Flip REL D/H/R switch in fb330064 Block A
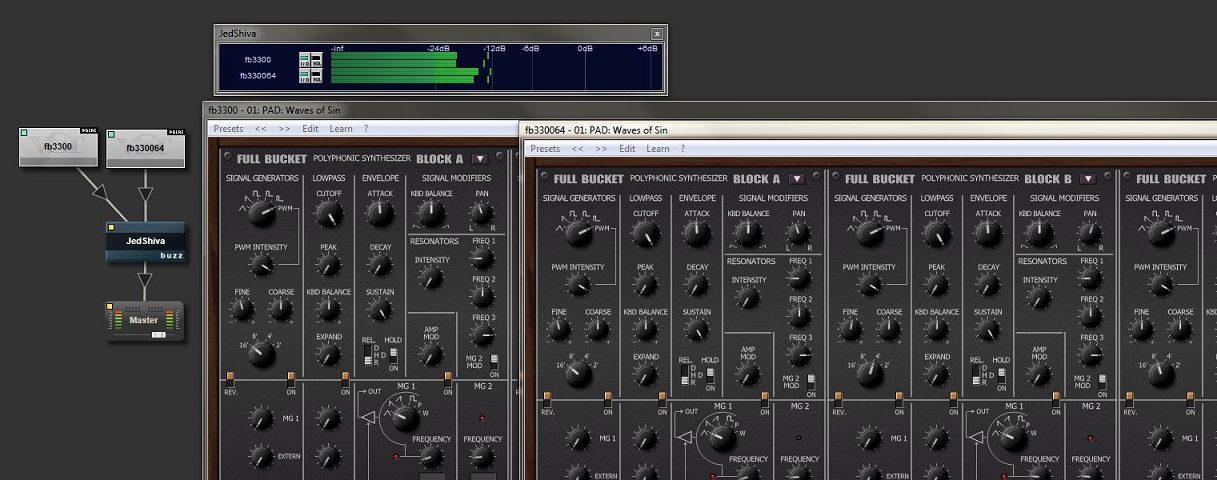The image size is (1217, 480). click(x=687, y=375)
